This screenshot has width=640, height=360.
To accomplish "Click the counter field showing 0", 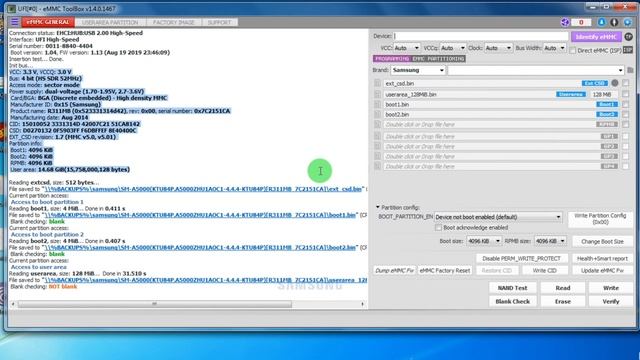I will coord(581,22).
